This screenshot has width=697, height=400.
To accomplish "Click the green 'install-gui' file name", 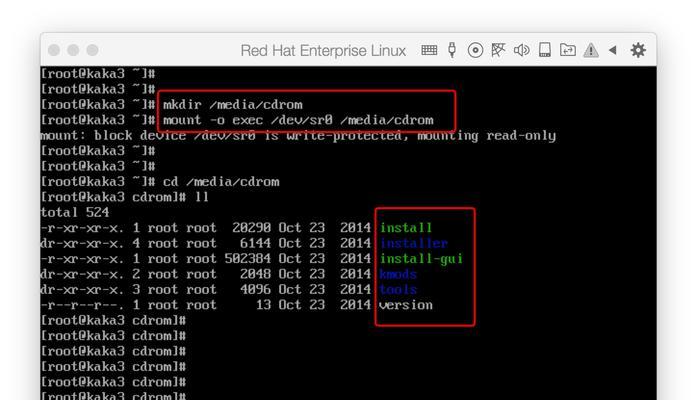I will [x=421, y=259].
